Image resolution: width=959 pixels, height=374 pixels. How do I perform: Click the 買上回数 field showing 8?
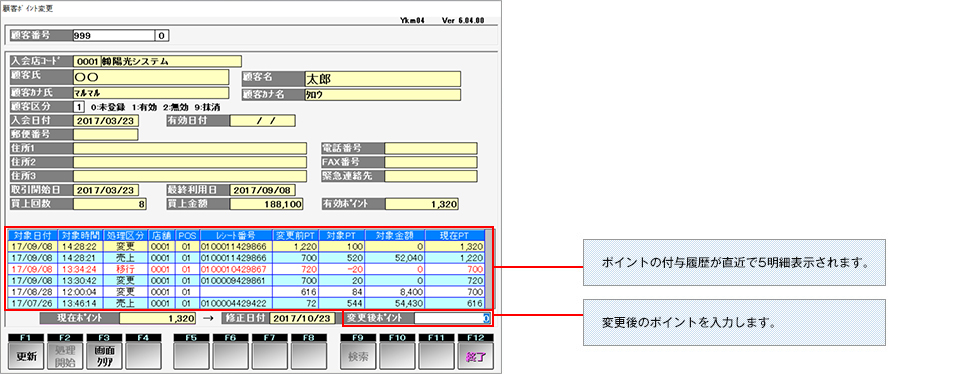[110, 205]
